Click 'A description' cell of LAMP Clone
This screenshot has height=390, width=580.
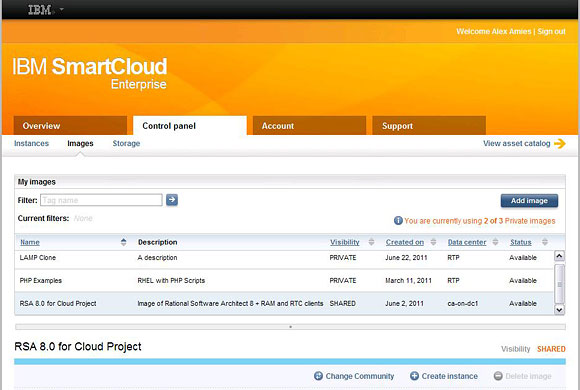157,258
